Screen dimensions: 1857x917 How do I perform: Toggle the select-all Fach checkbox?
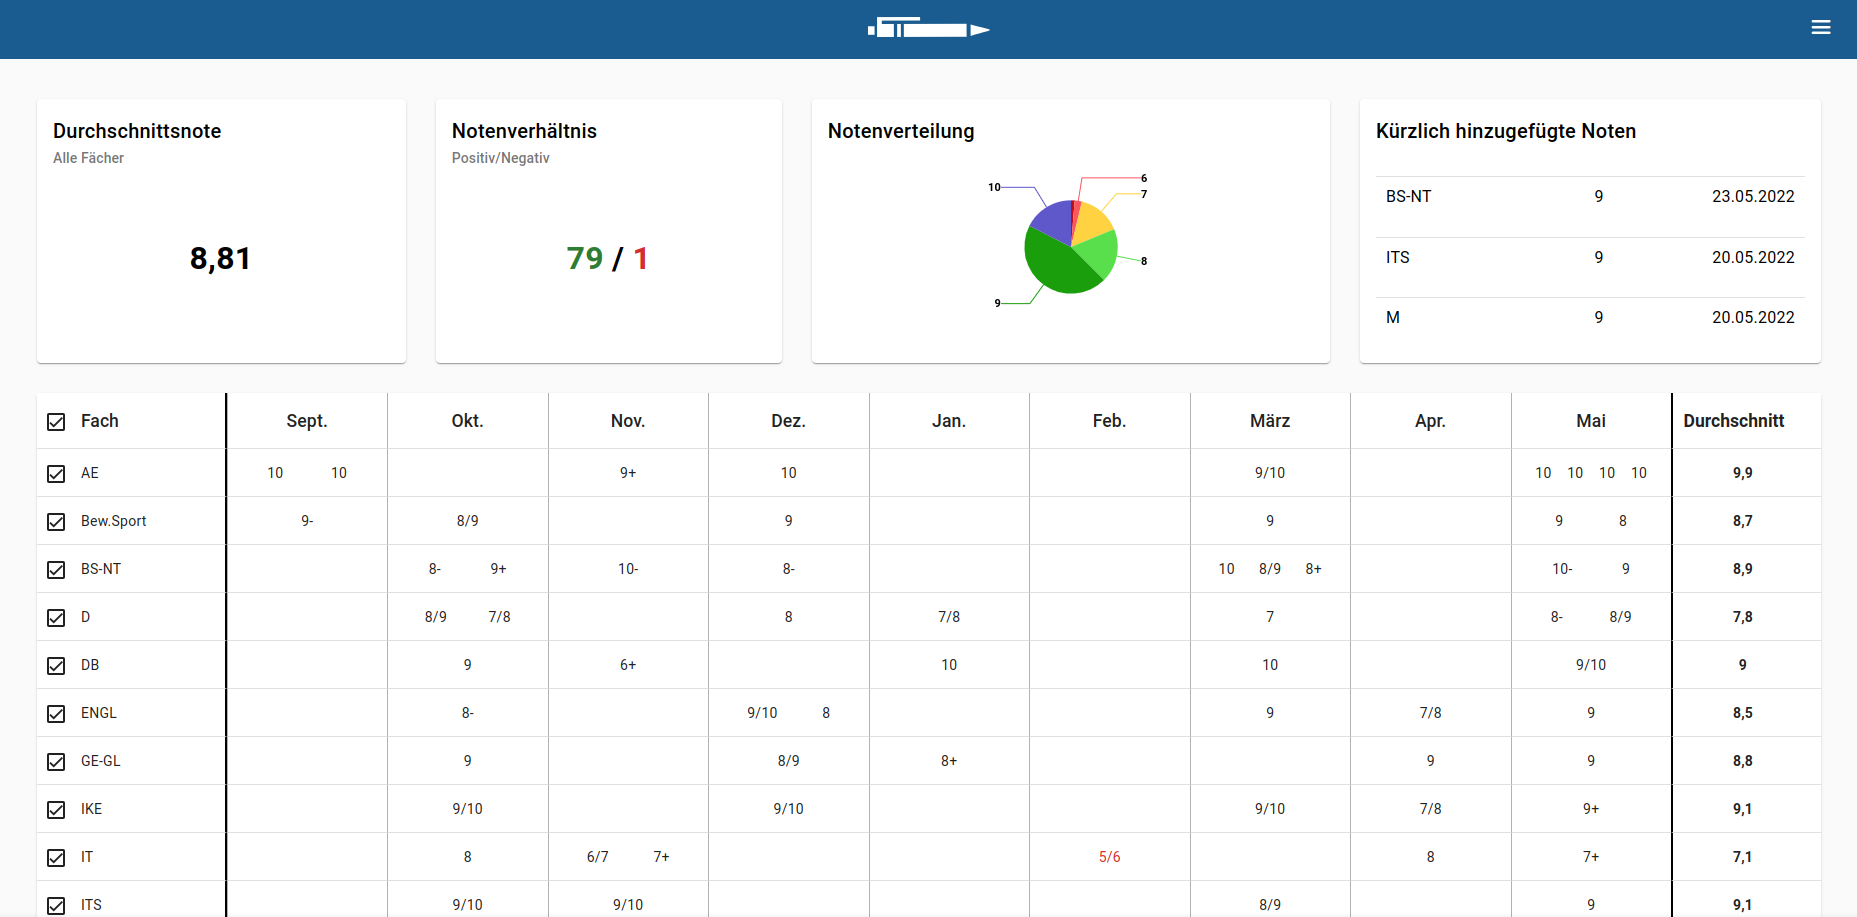56,422
